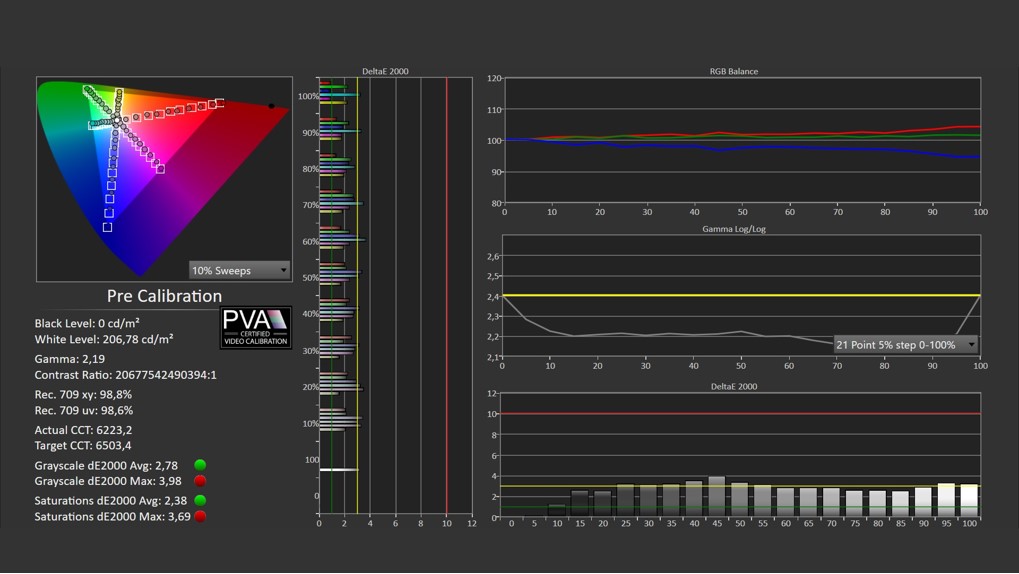Click the Contrast Ratio value text
Screen dimensions: 1019x574
coord(125,375)
